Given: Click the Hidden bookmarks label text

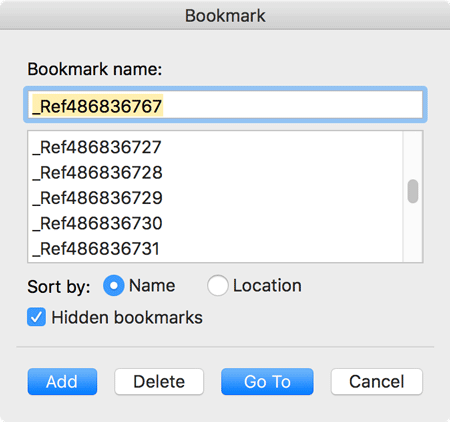Looking at the screenshot, I should click(127, 317).
